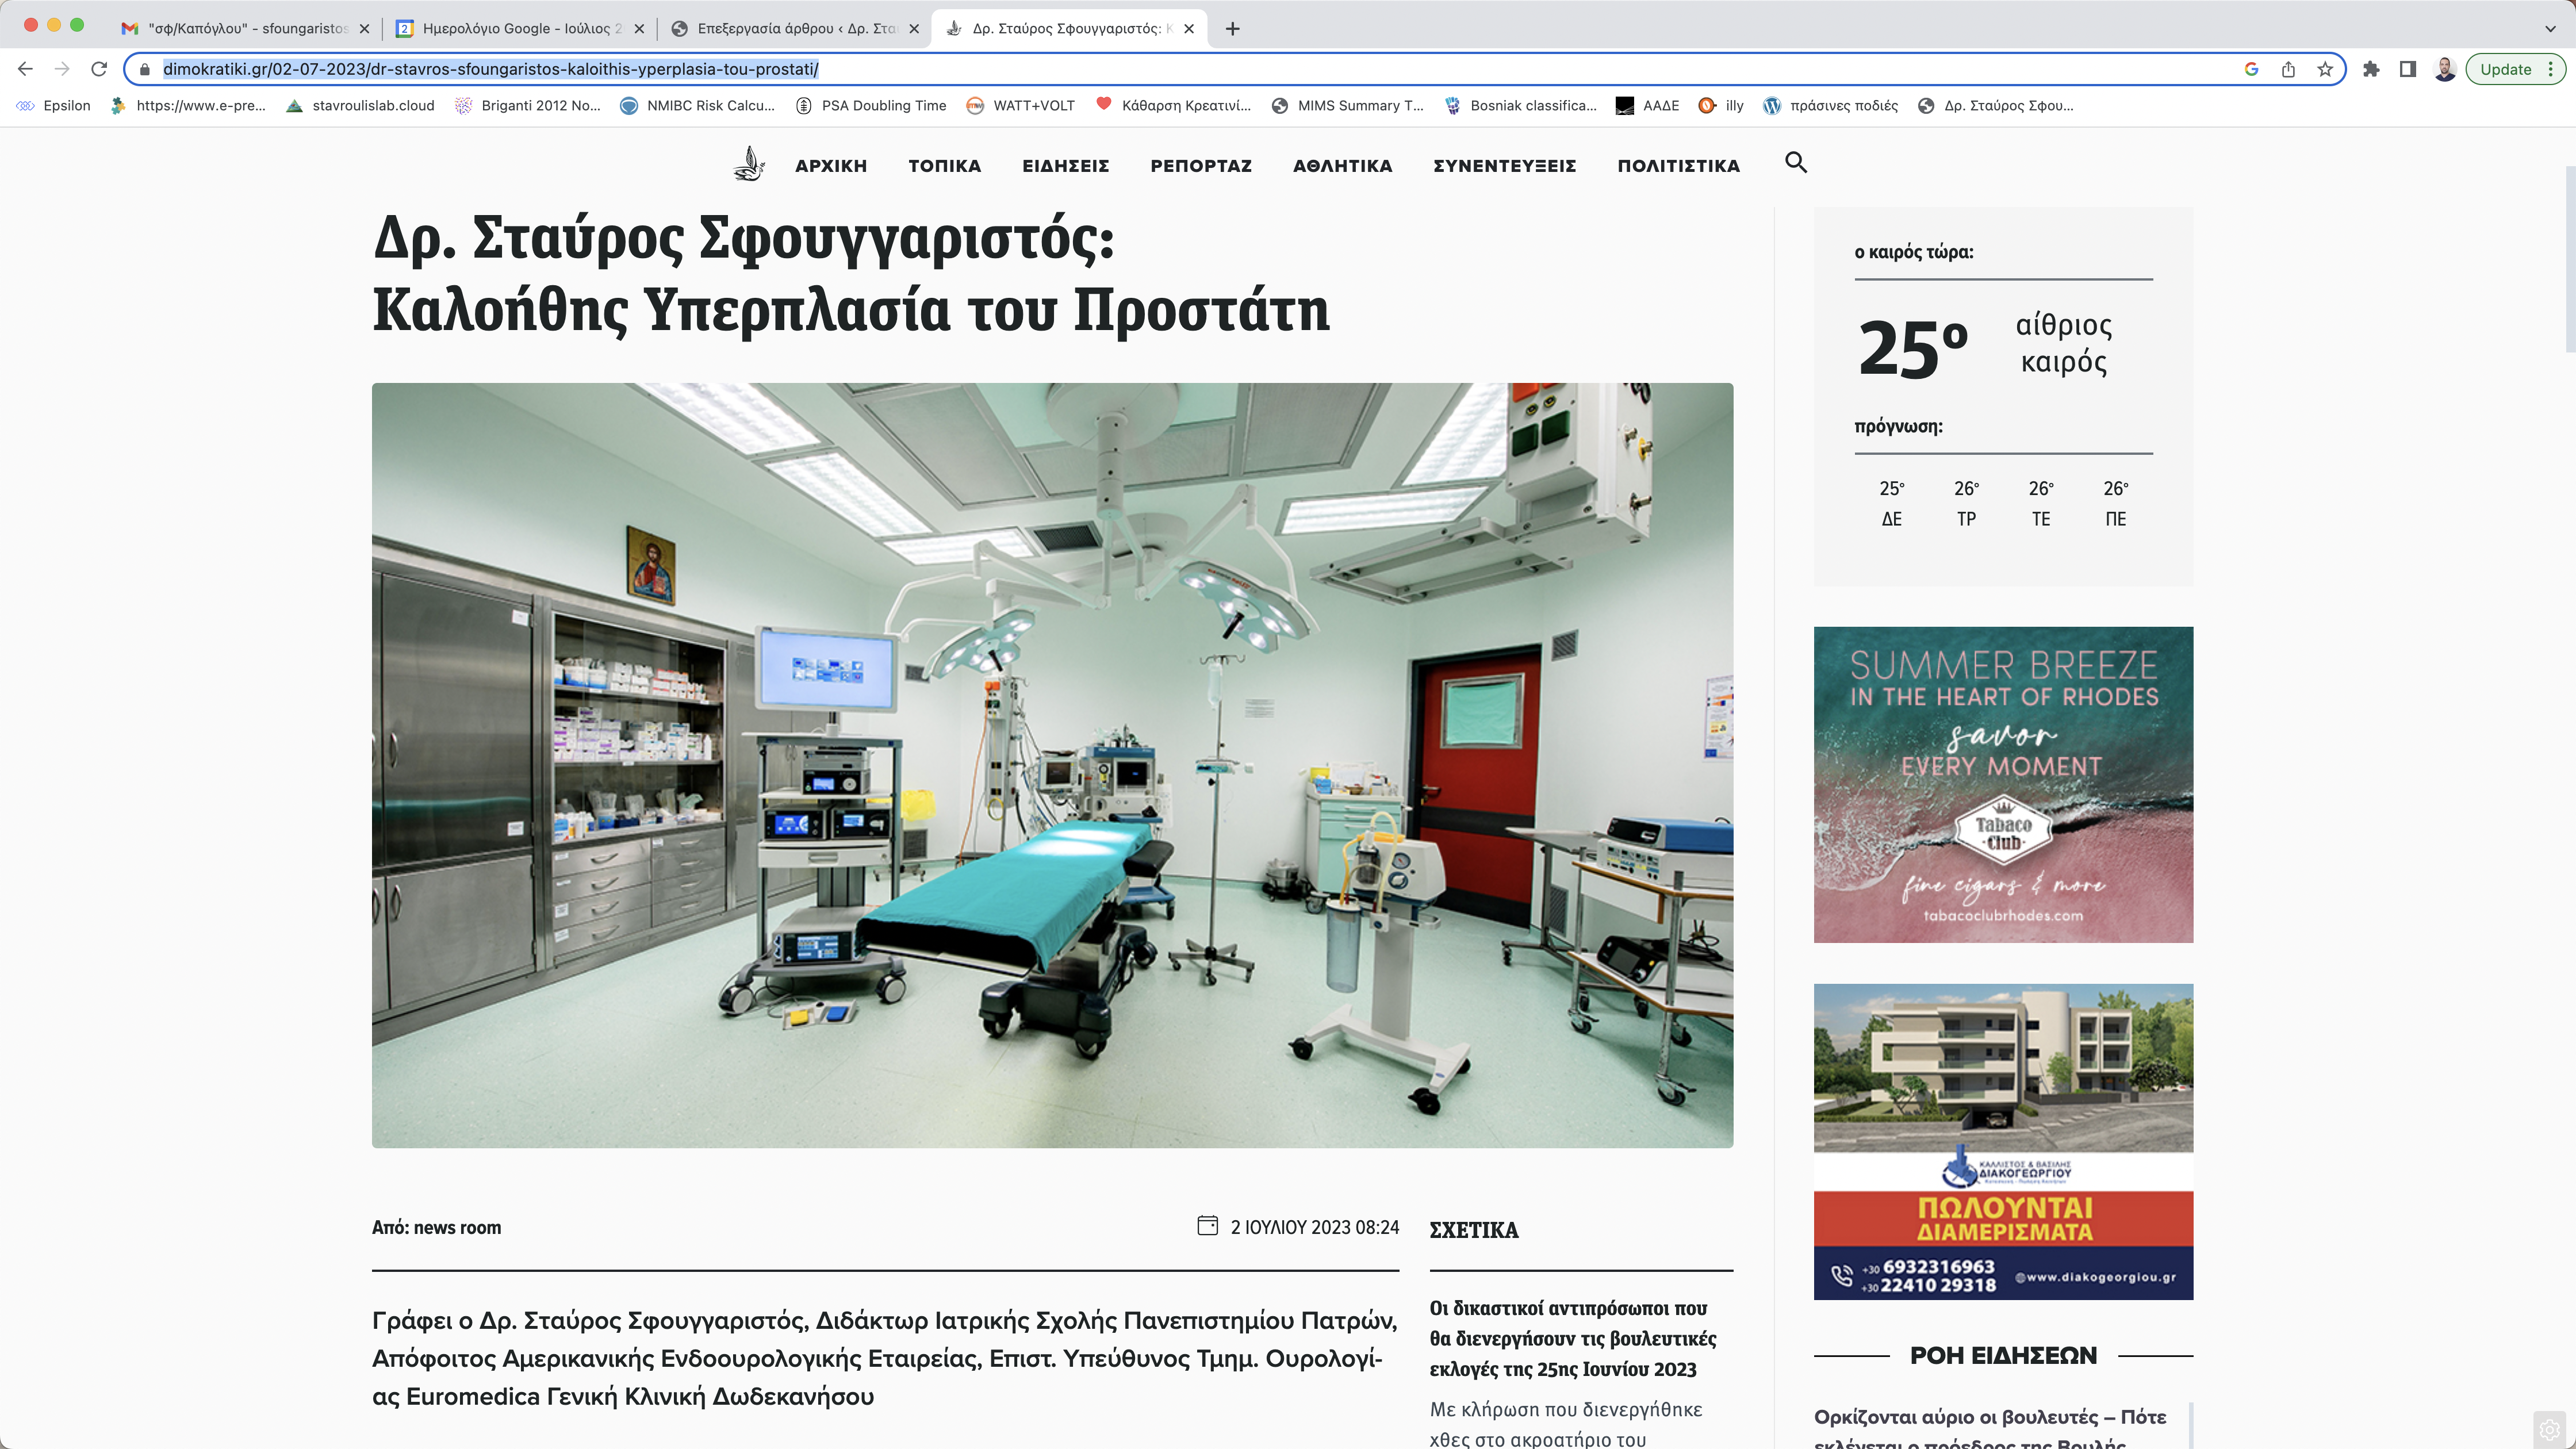
Task: Click the Share page icon in address bar
Action: point(2288,69)
